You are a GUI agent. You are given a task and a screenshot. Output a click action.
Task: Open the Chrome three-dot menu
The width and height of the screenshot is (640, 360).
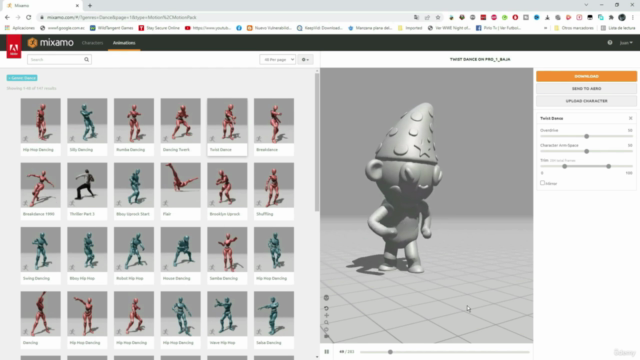point(633,18)
